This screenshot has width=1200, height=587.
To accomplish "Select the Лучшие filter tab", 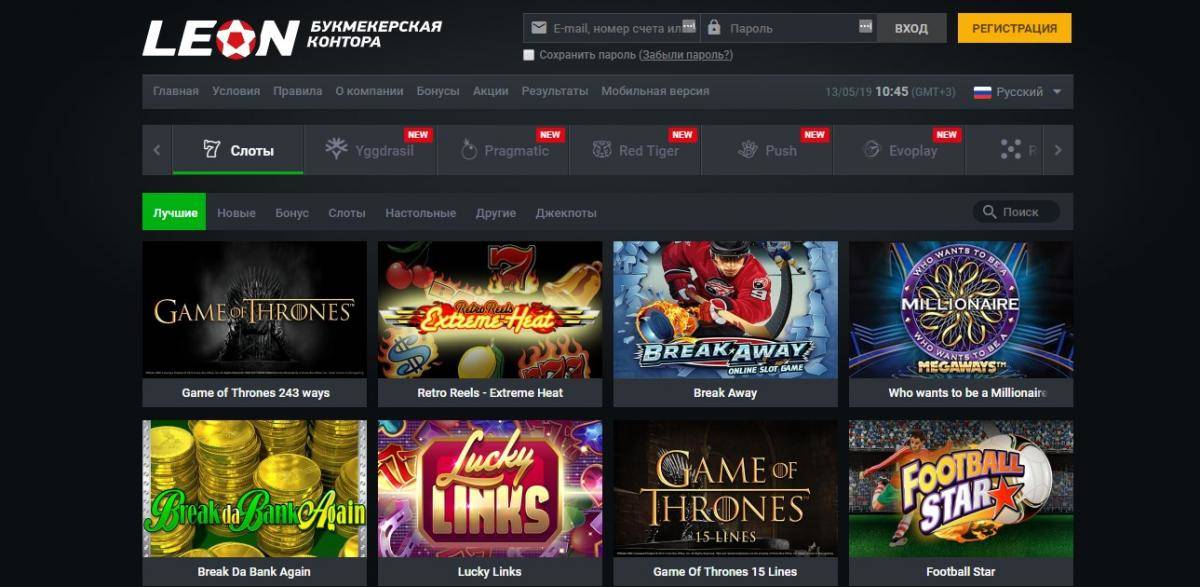I will pyautogui.click(x=174, y=212).
